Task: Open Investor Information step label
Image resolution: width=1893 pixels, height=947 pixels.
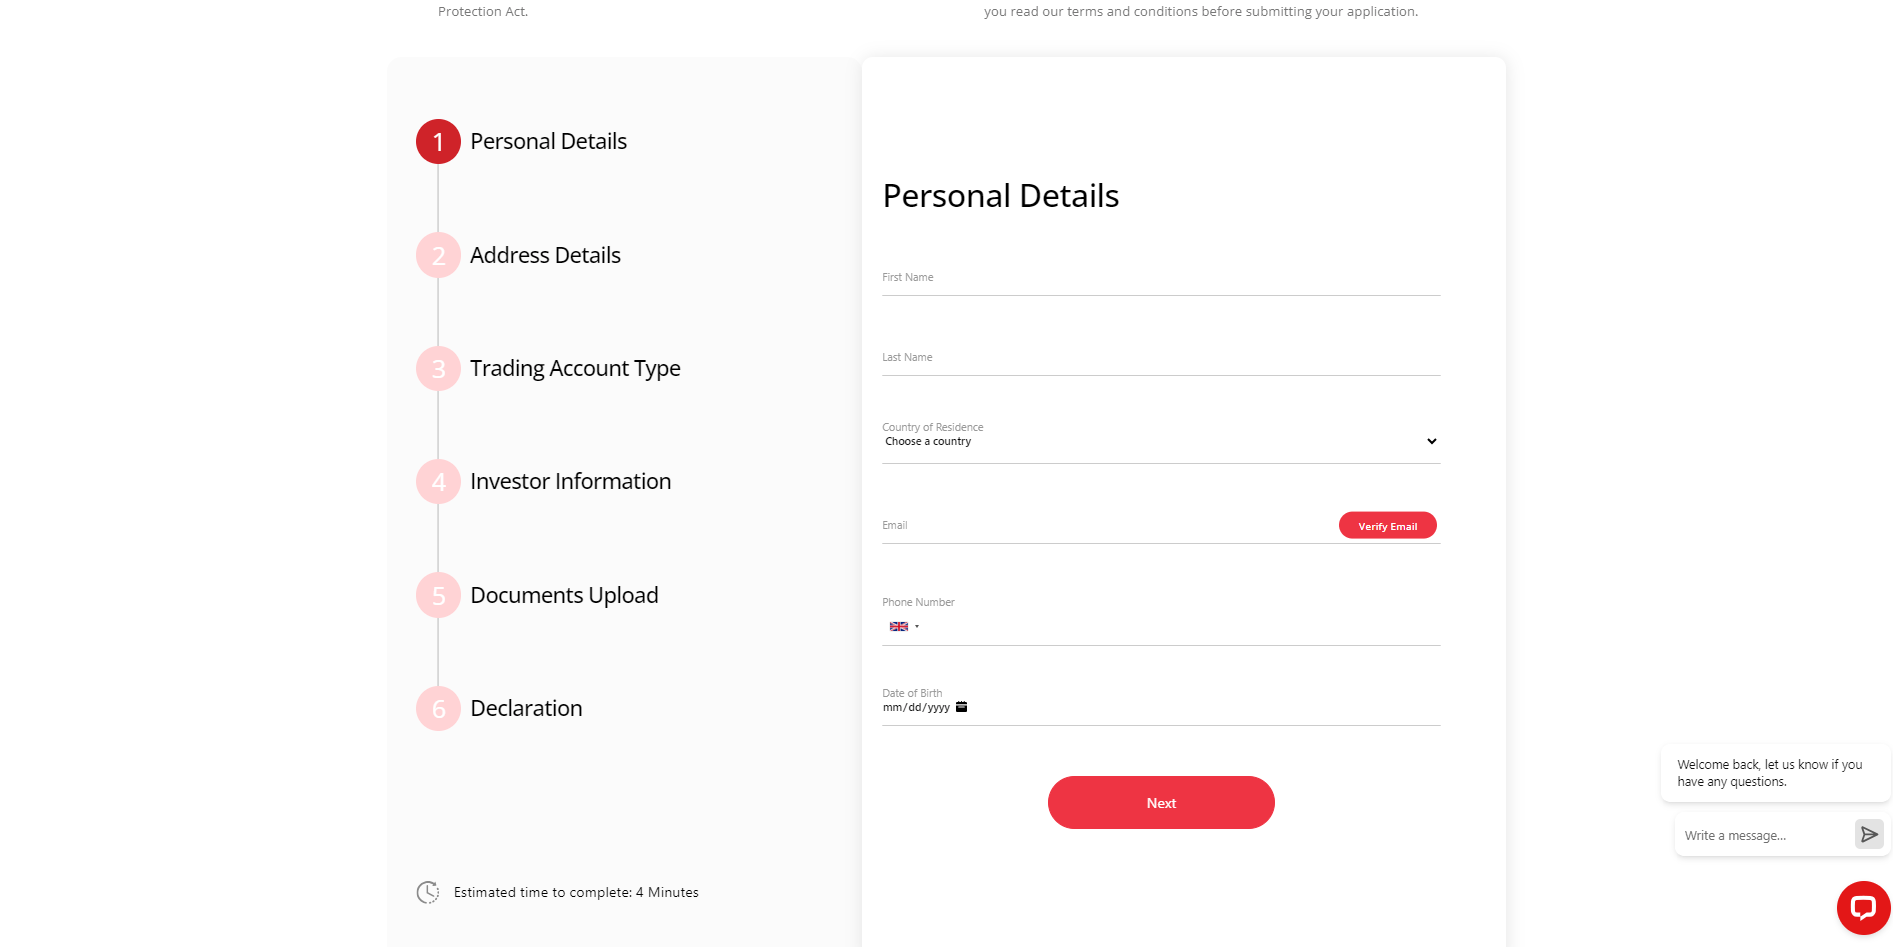Action: click(x=570, y=482)
